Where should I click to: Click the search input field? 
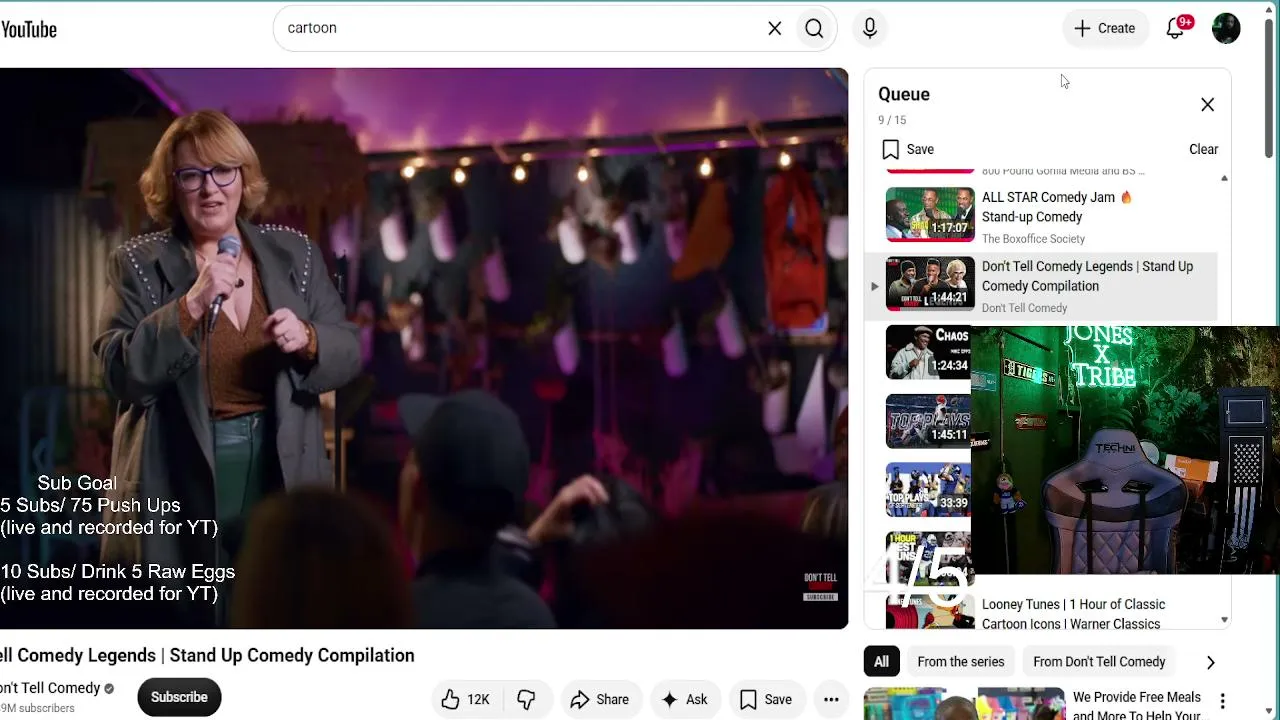tap(520, 28)
